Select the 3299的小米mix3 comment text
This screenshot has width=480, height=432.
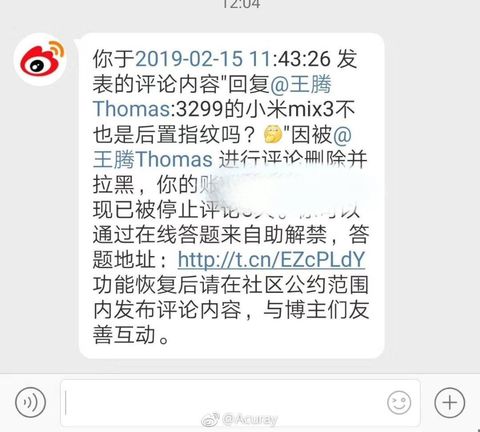[x=255, y=109]
